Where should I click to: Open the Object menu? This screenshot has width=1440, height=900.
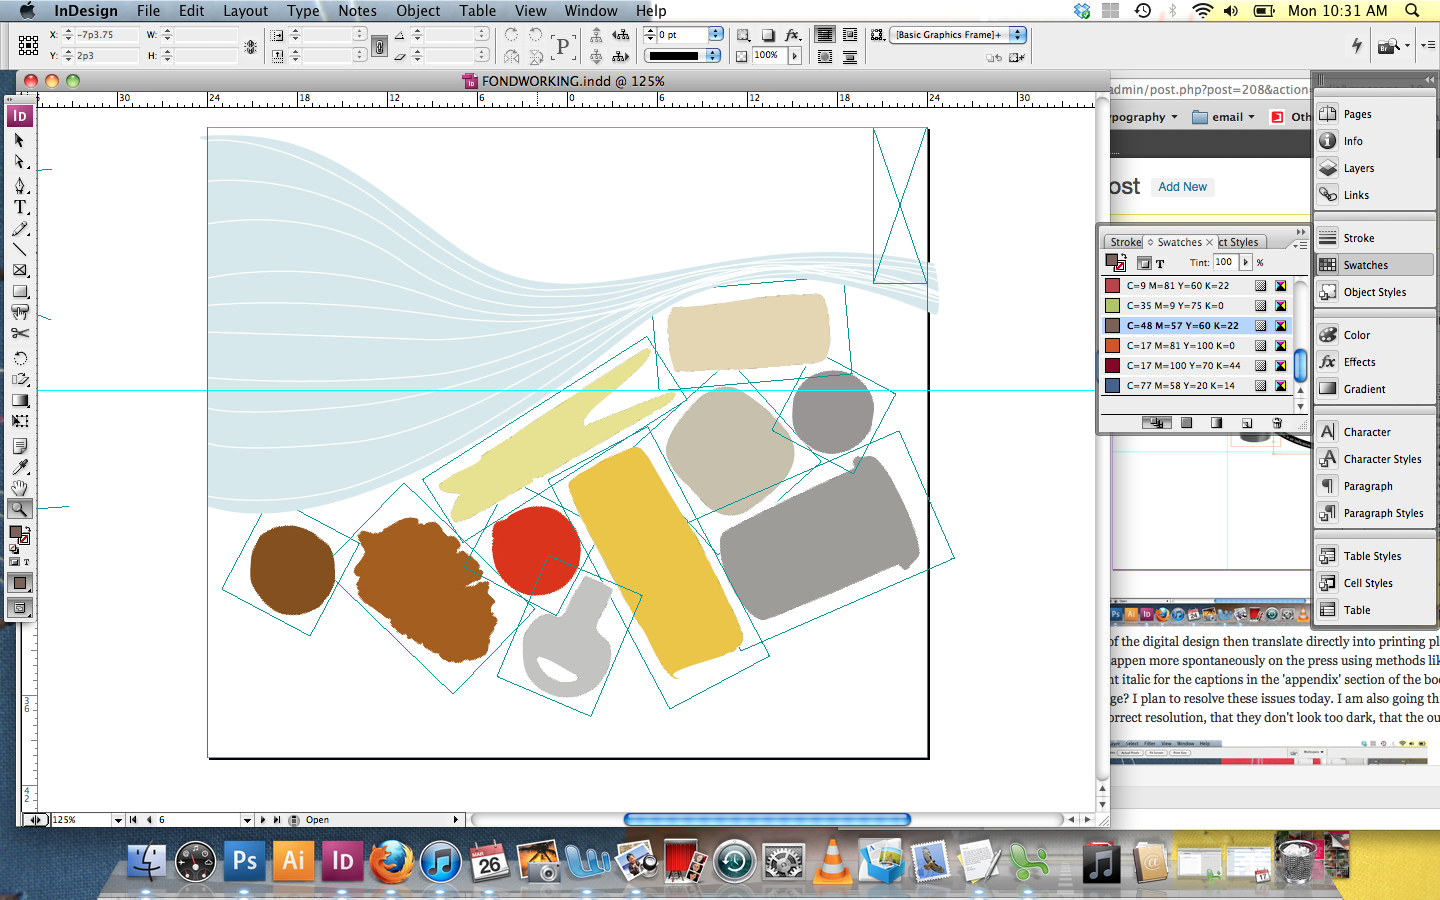click(x=418, y=11)
